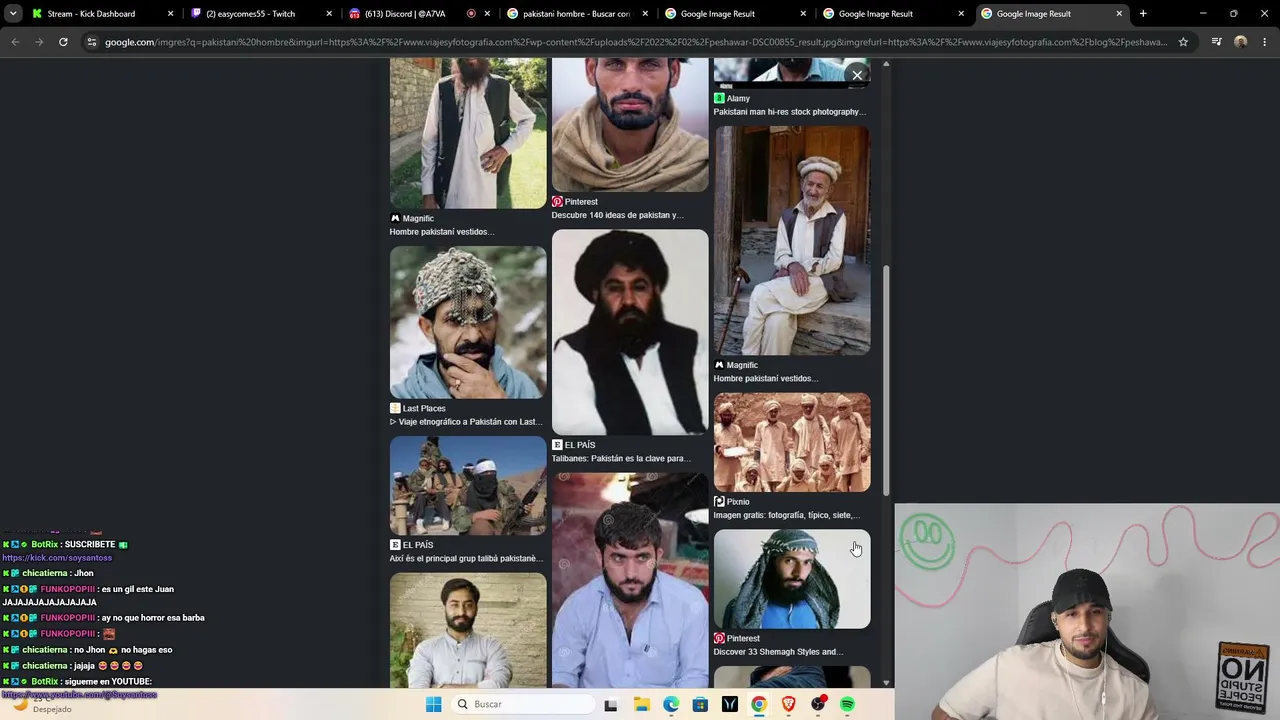
Task: Click the Last Places source label
Action: [424, 408]
